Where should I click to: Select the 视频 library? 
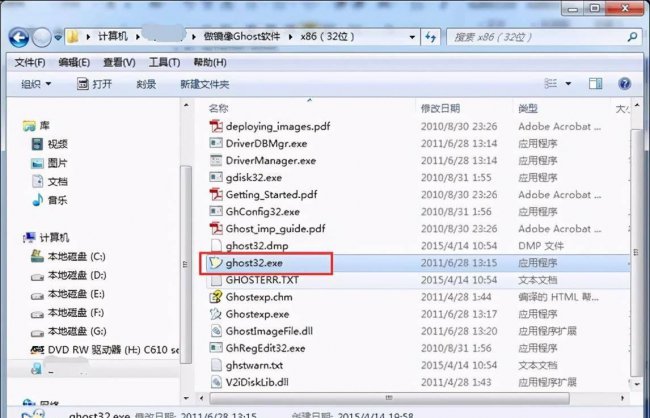coord(49,144)
